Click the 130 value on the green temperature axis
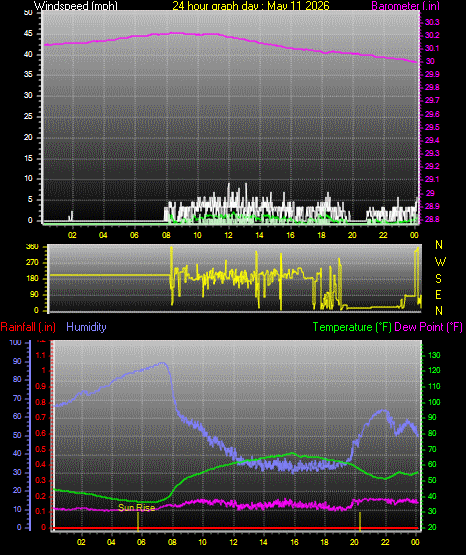466x555 pixels. 434,355
